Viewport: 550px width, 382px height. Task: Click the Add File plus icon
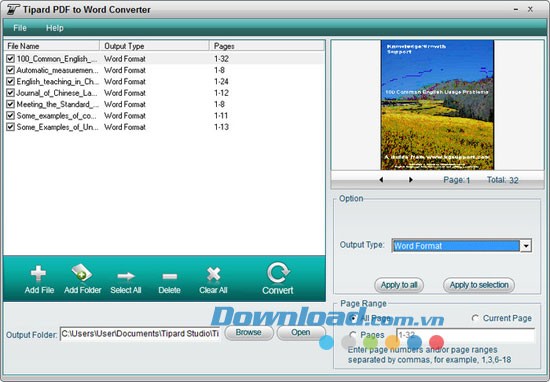click(x=38, y=274)
